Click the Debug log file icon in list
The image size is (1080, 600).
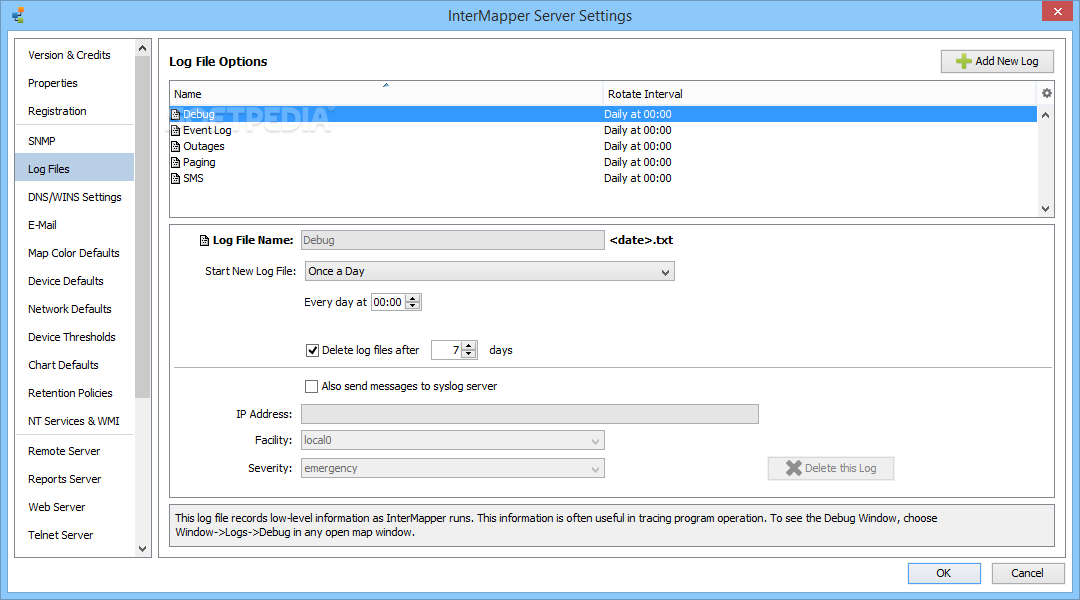pyautogui.click(x=175, y=114)
